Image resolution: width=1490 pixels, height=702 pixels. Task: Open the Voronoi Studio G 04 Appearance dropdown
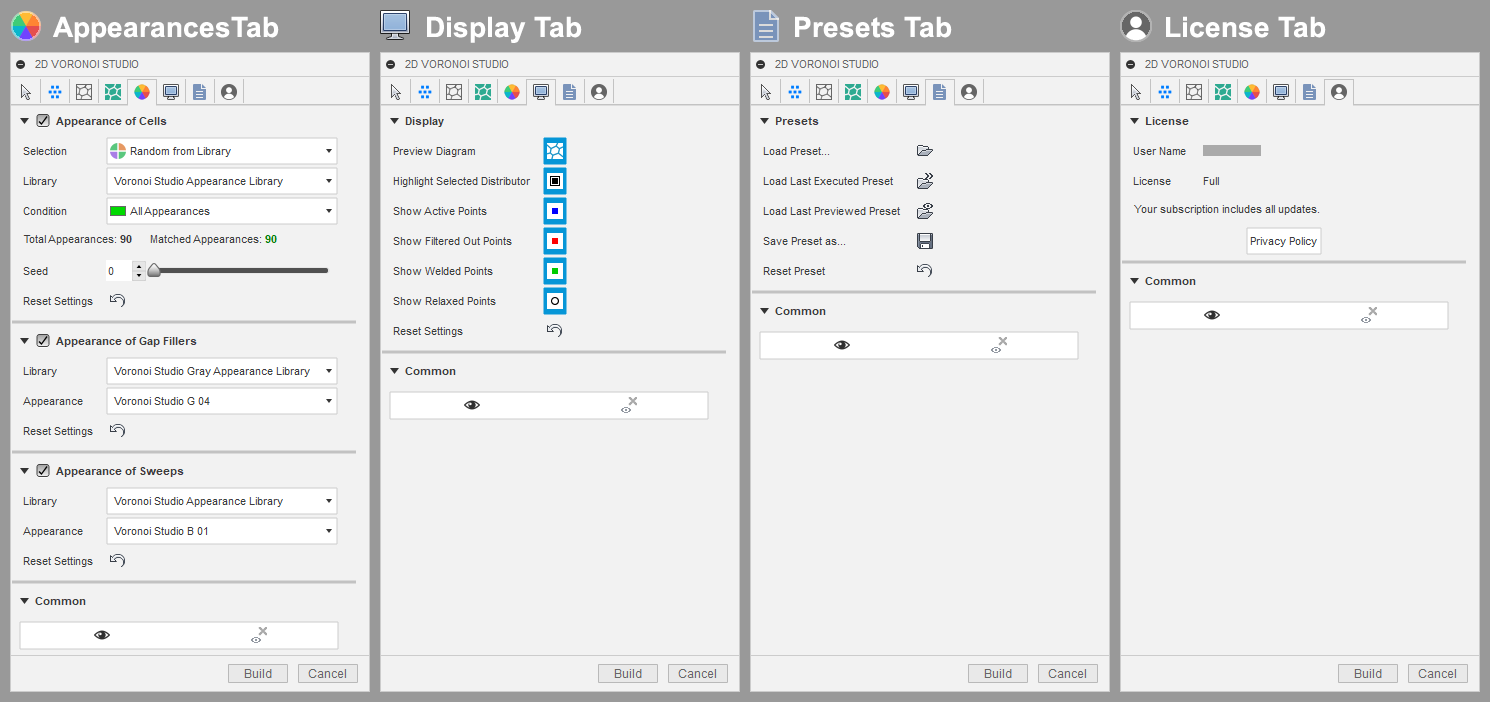click(x=221, y=401)
